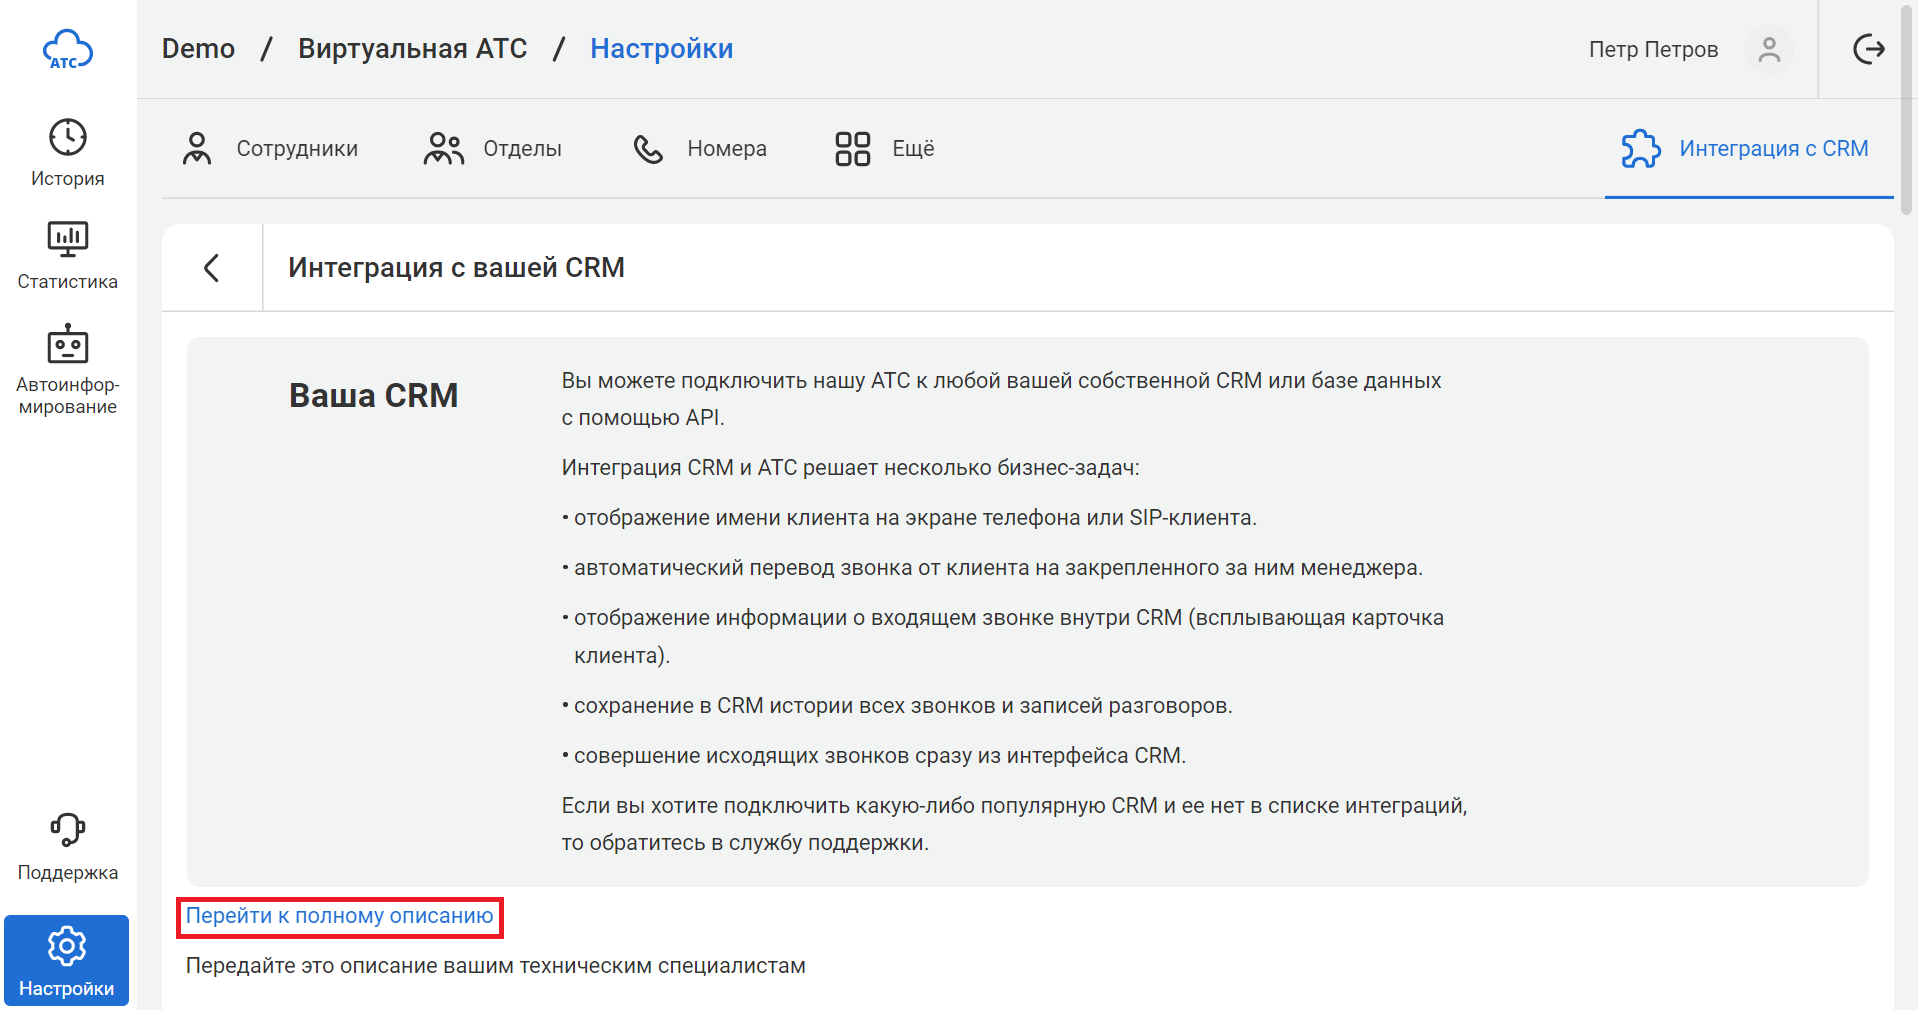Click the logout arrow icon
Viewport: 1918px width, 1010px height.
pos(1868,49)
